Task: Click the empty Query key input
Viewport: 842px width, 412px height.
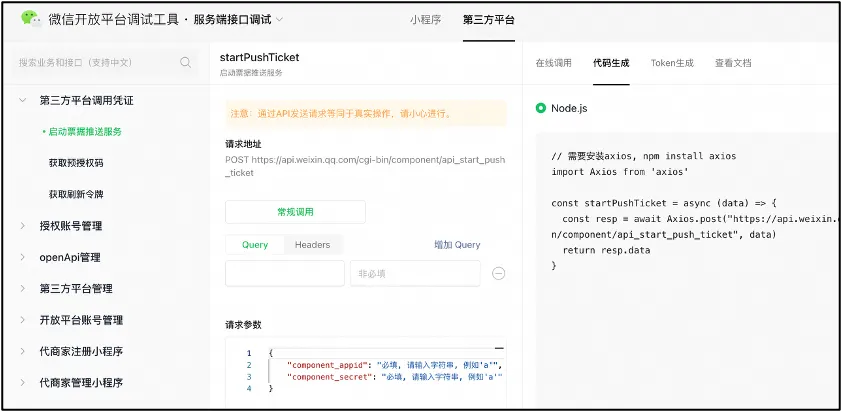Action: (x=285, y=273)
